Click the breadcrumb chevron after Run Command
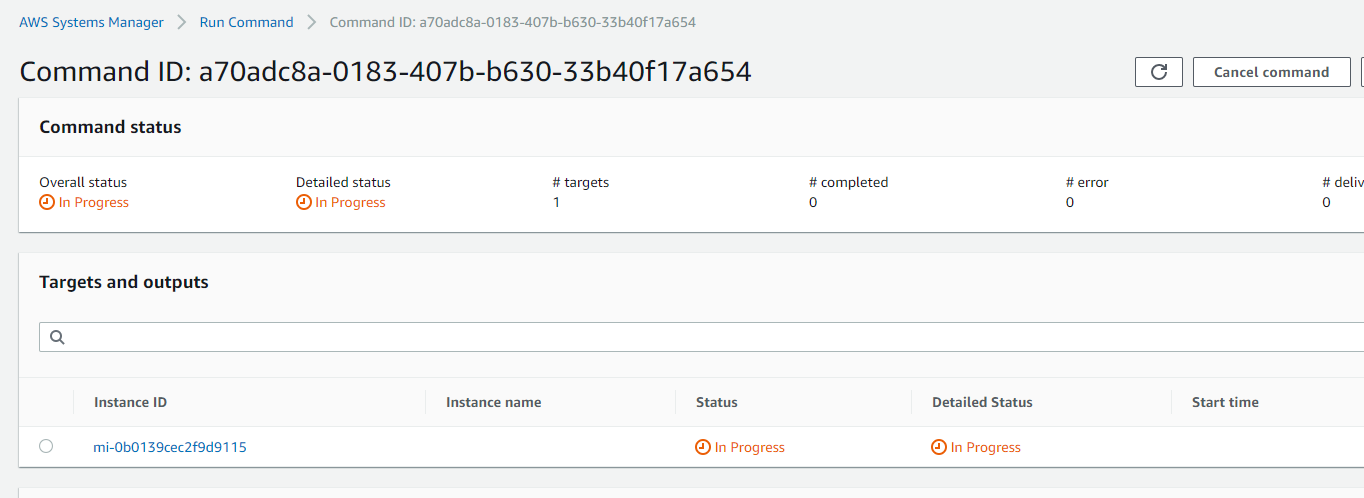Viewport: 1364px width, 498px height. tap(311, 22)
